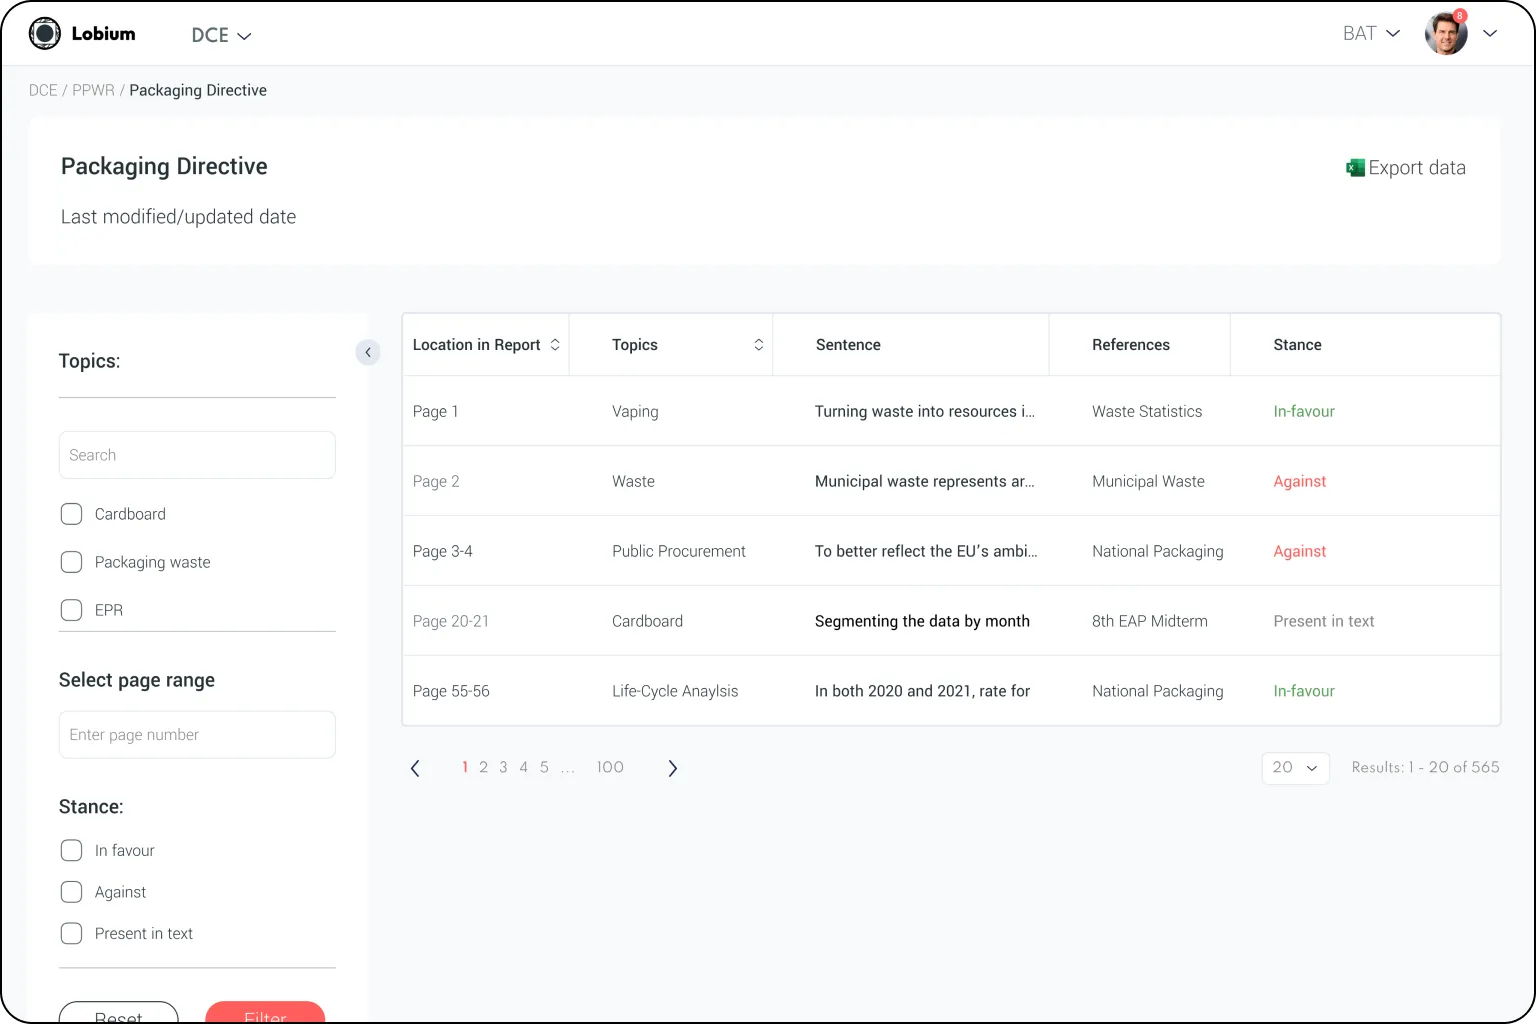1536x1024 pixels.
Task: Go to the next results page
Action: [672, 768]
